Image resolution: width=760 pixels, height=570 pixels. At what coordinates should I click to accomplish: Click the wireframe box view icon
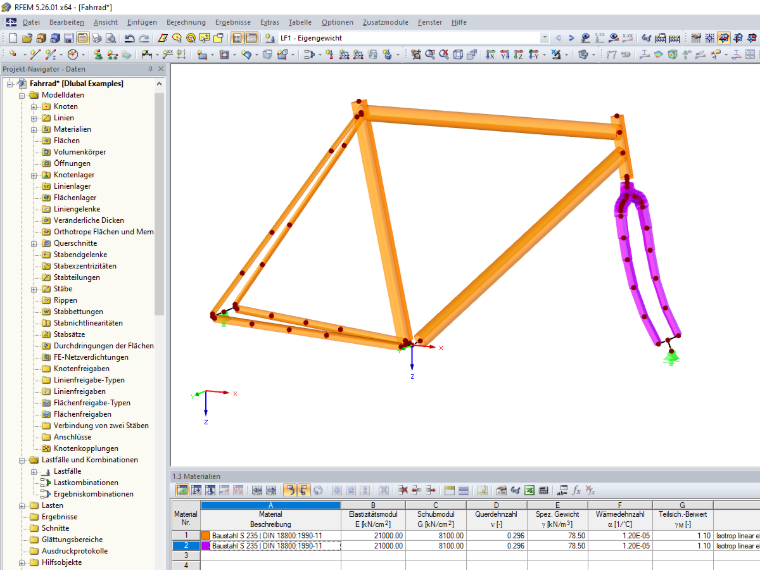click(x=458, y=55)
